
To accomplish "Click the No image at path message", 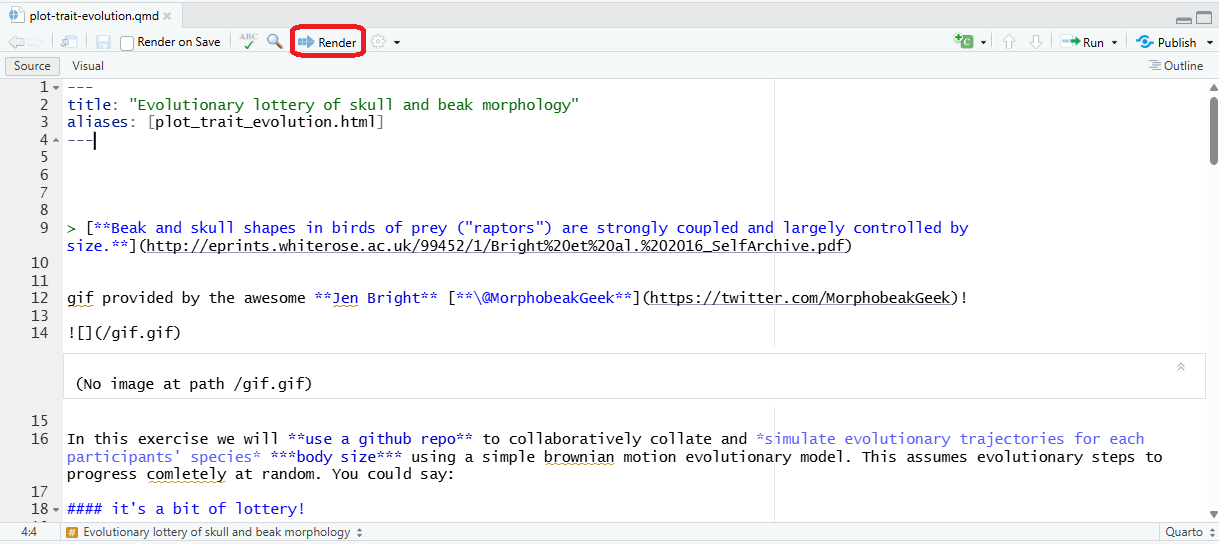I will point(194,384).
